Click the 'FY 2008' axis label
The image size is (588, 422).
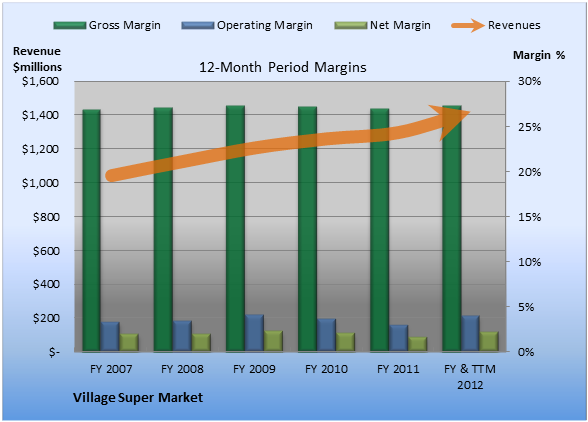point(182,369)
